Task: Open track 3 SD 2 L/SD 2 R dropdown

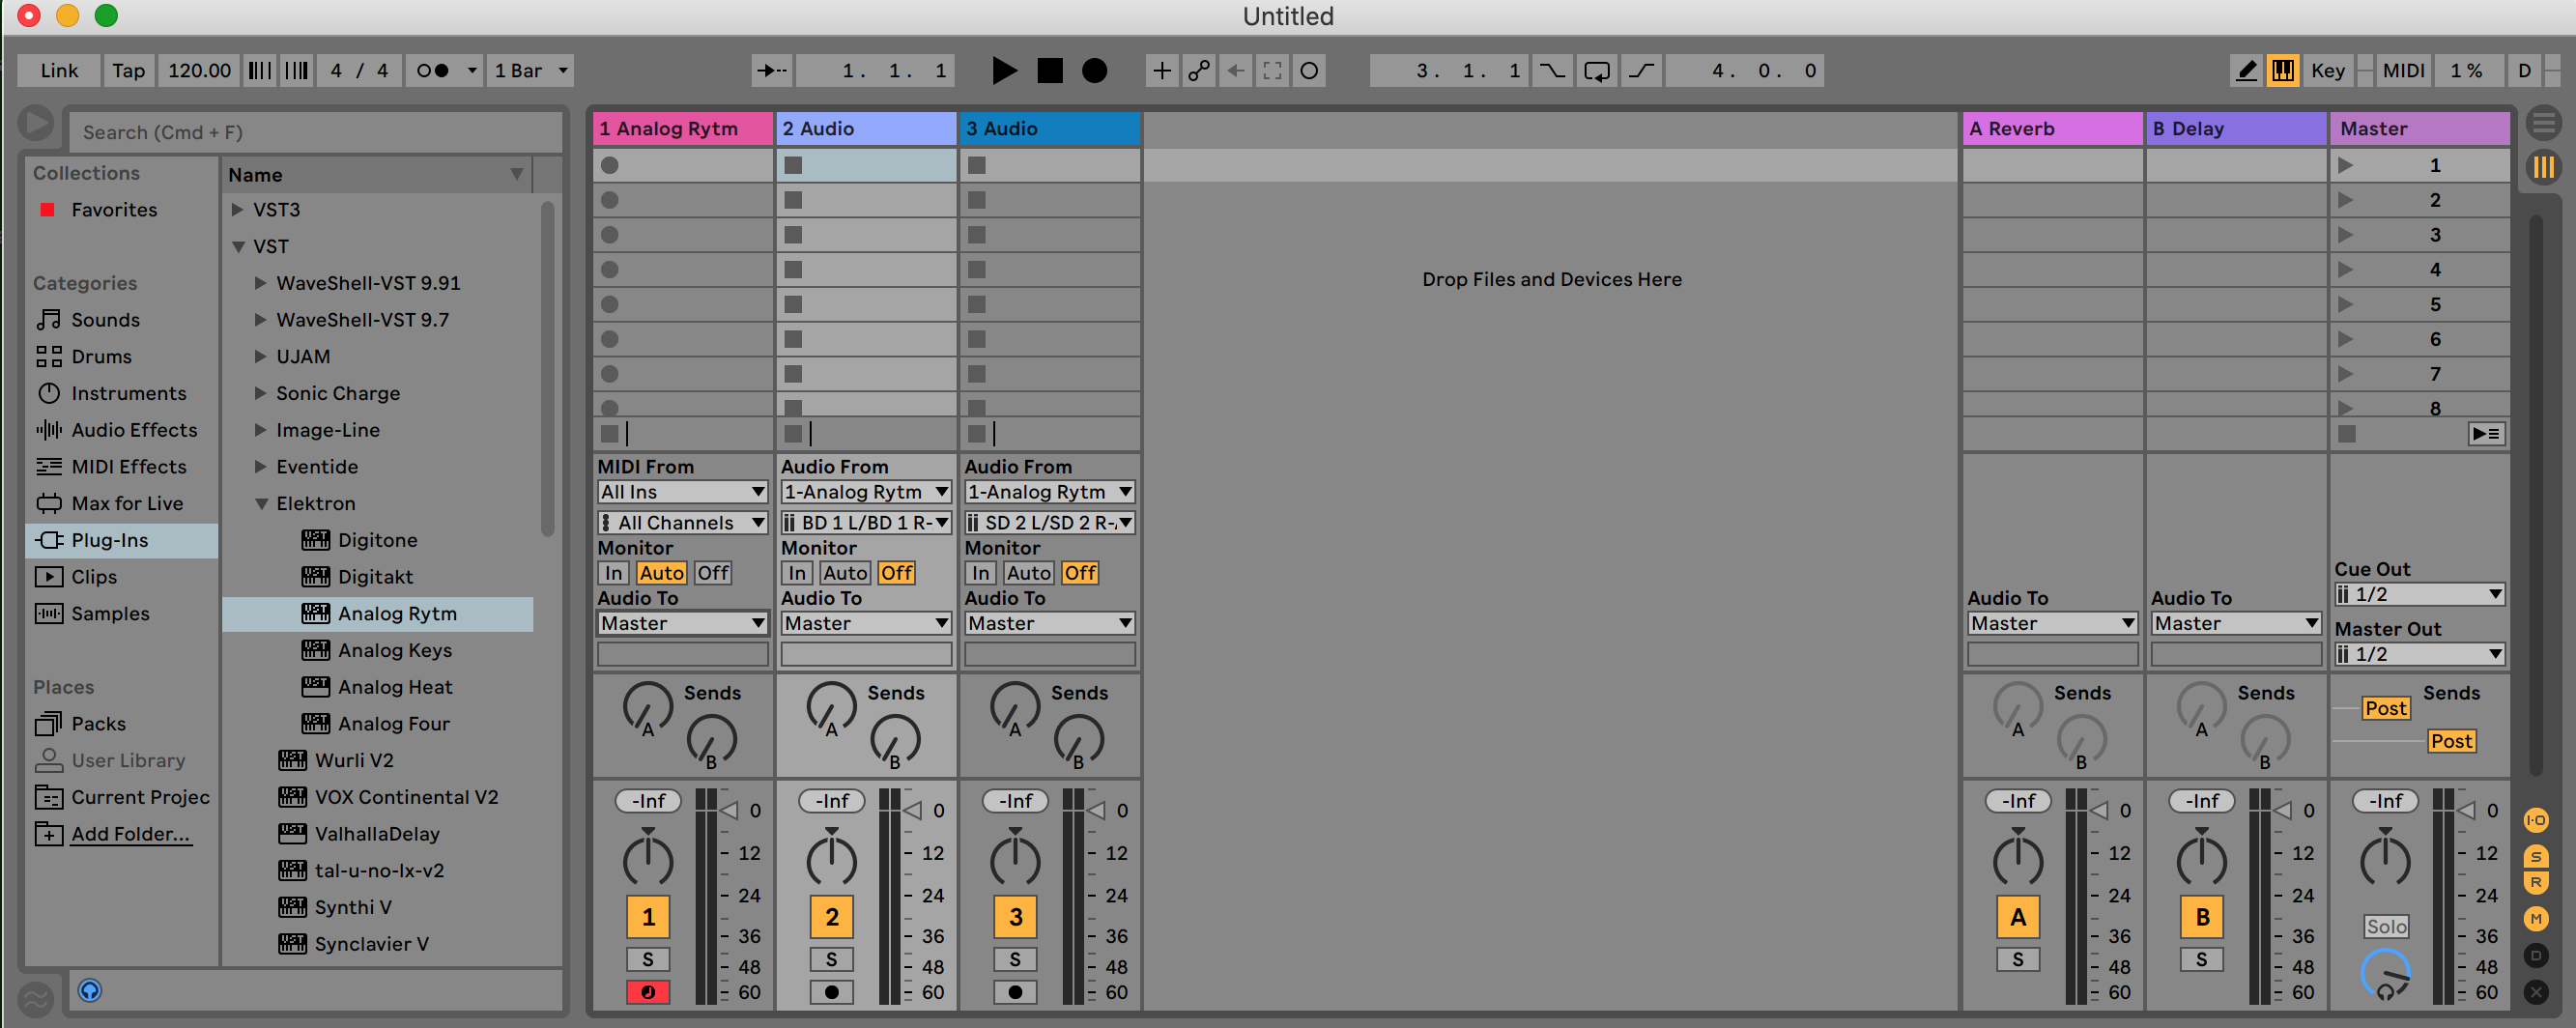Action: 1050,523
